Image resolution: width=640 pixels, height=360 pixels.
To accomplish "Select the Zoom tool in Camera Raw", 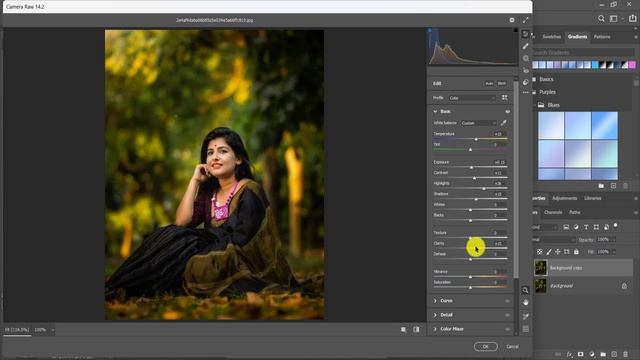I will pyautogui.click(x=525, y=290).
